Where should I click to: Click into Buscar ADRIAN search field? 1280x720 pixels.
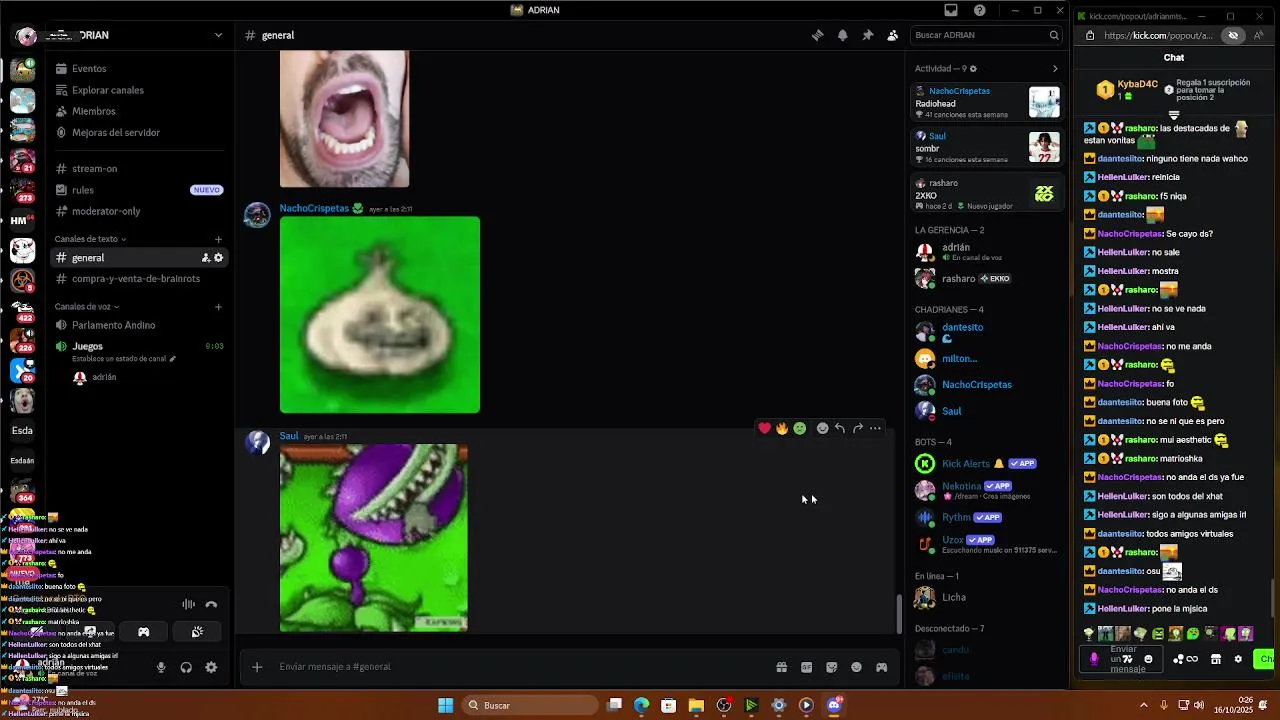pyautogui.click(x=986, y=35)
